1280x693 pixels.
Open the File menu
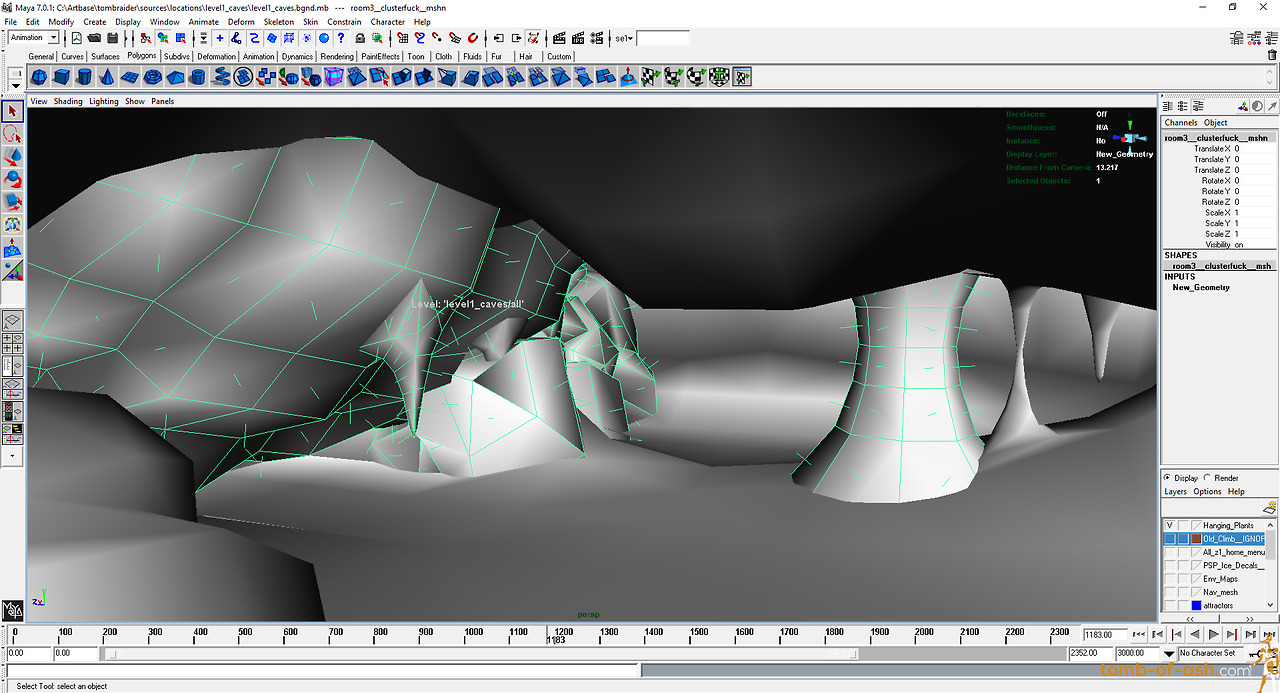[x=11, y=21]
